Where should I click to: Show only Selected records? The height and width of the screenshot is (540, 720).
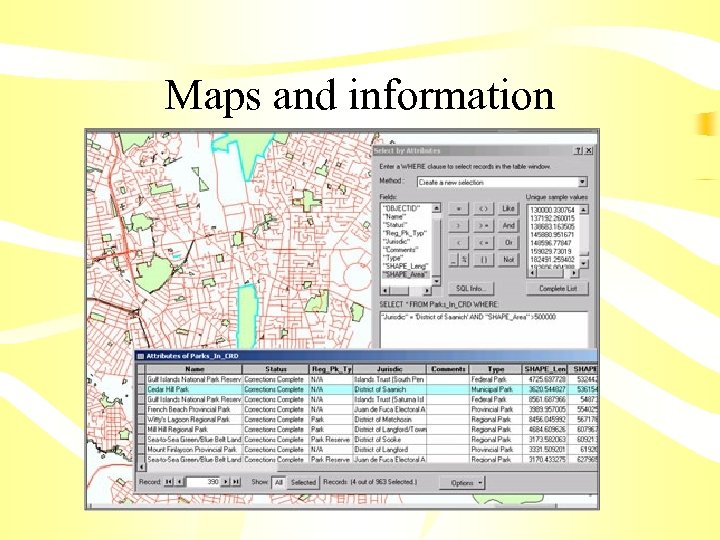tap(303, 482)
